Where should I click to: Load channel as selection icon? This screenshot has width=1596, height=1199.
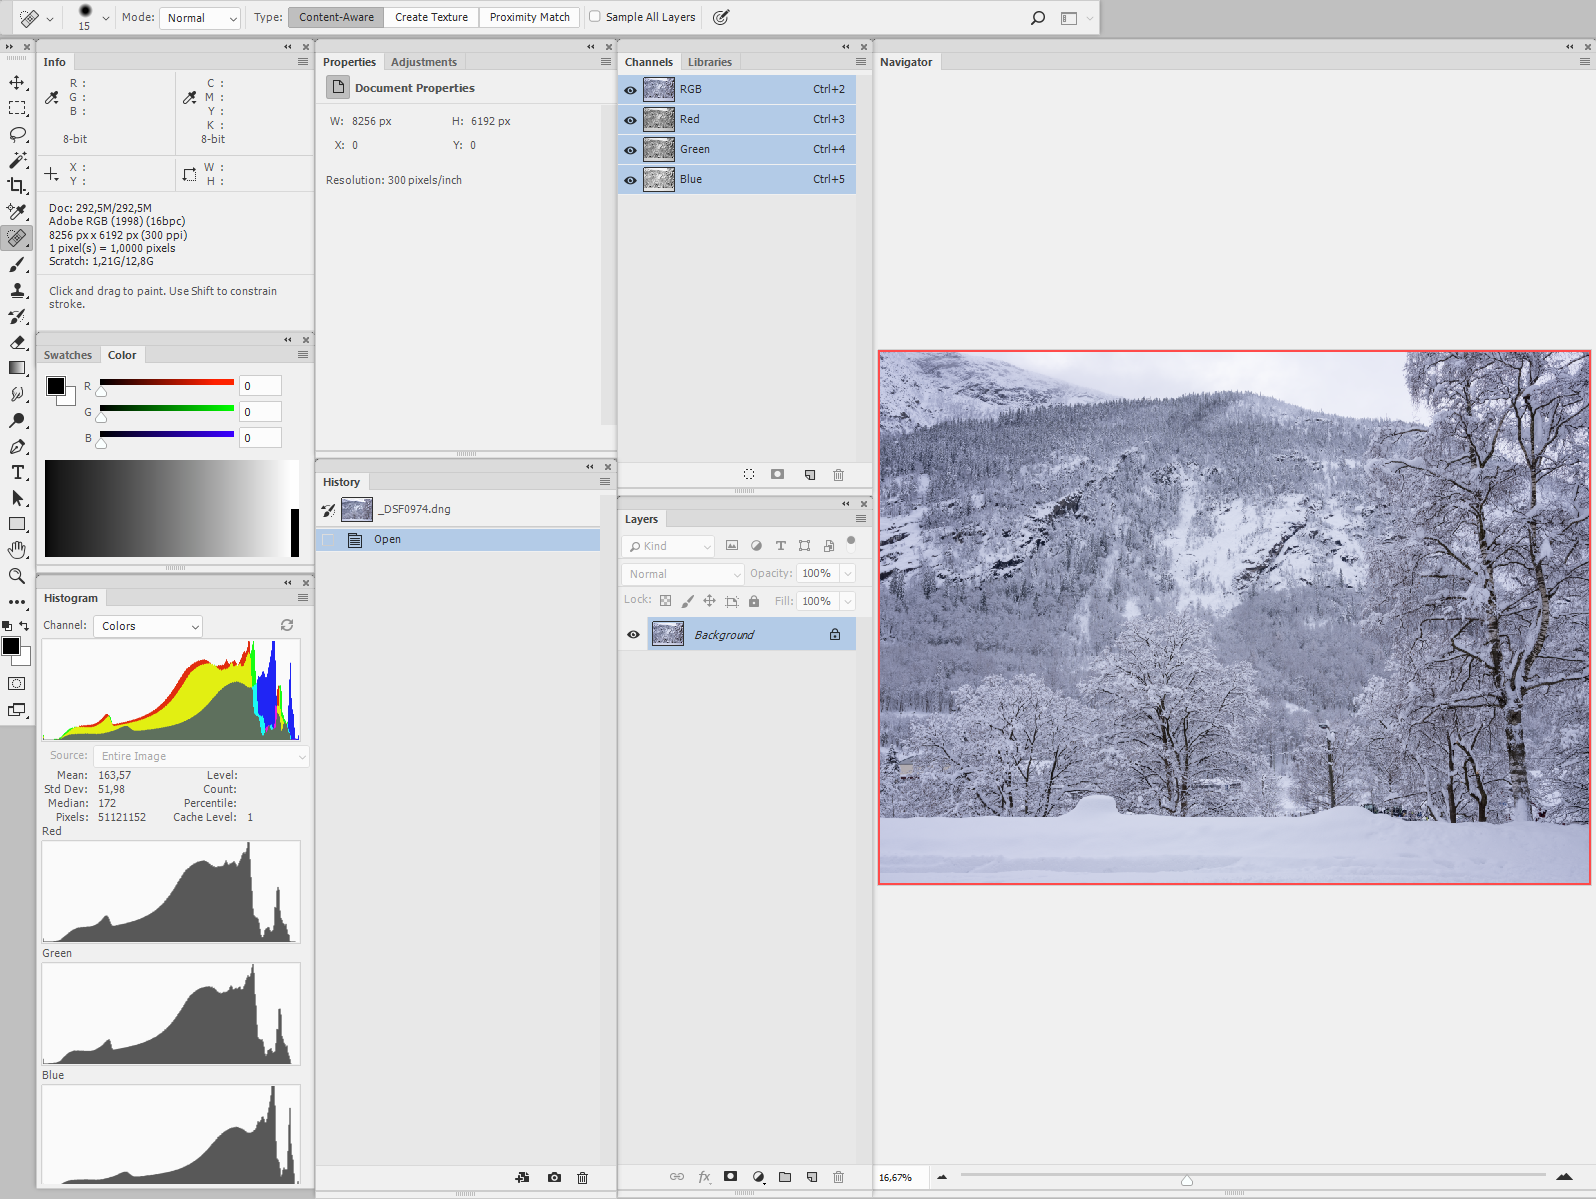click(x=749, y=475)
